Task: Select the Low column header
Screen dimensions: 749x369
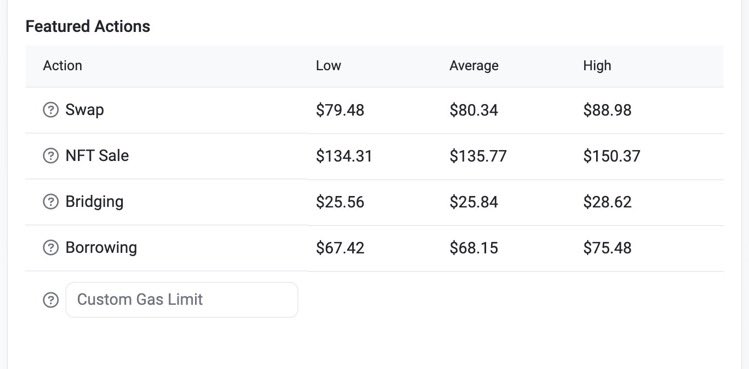Action: (329, 65)
